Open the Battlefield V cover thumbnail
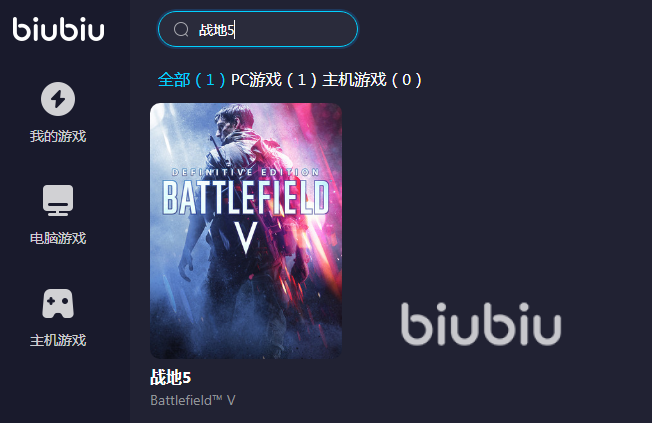Screen dimensions: 652x423 (246, 231)
